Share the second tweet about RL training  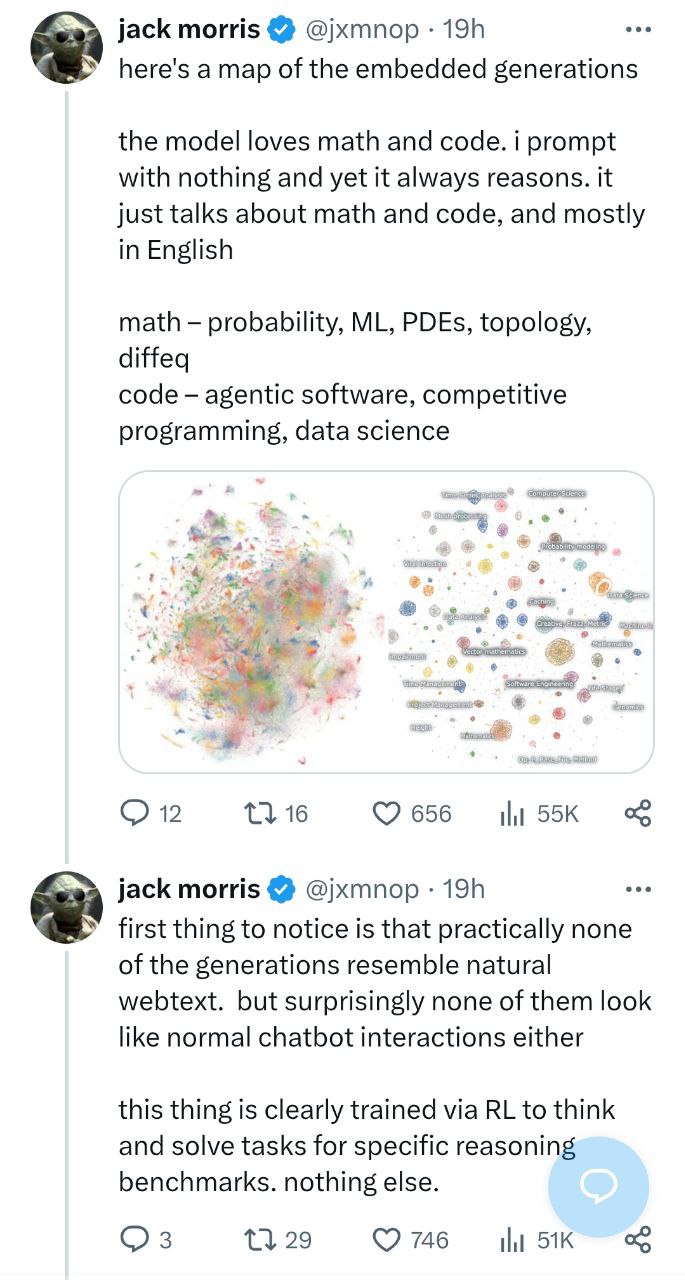(x=637, y=1240)
